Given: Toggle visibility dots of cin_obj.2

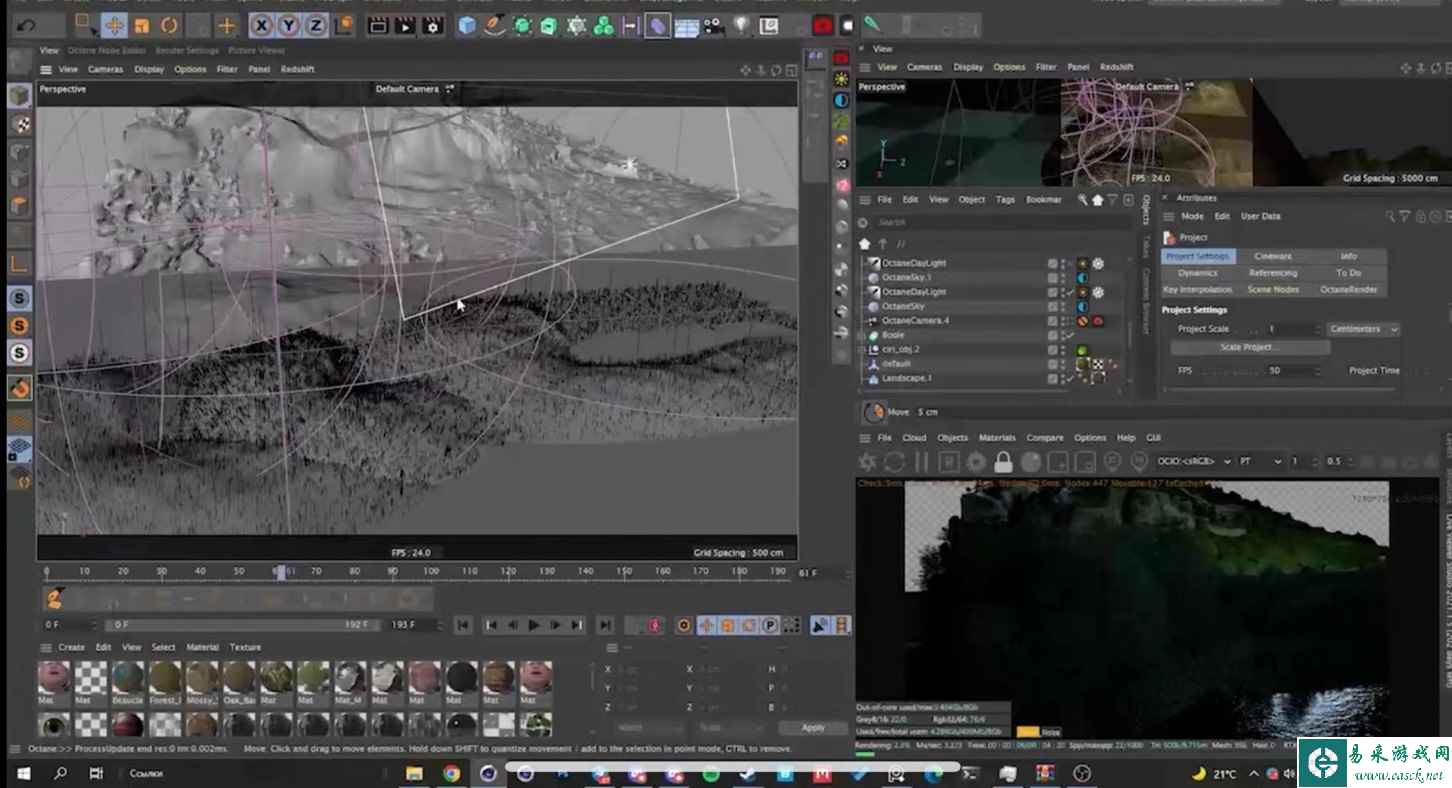Looking at the screenshot, I should (1063, 350).
